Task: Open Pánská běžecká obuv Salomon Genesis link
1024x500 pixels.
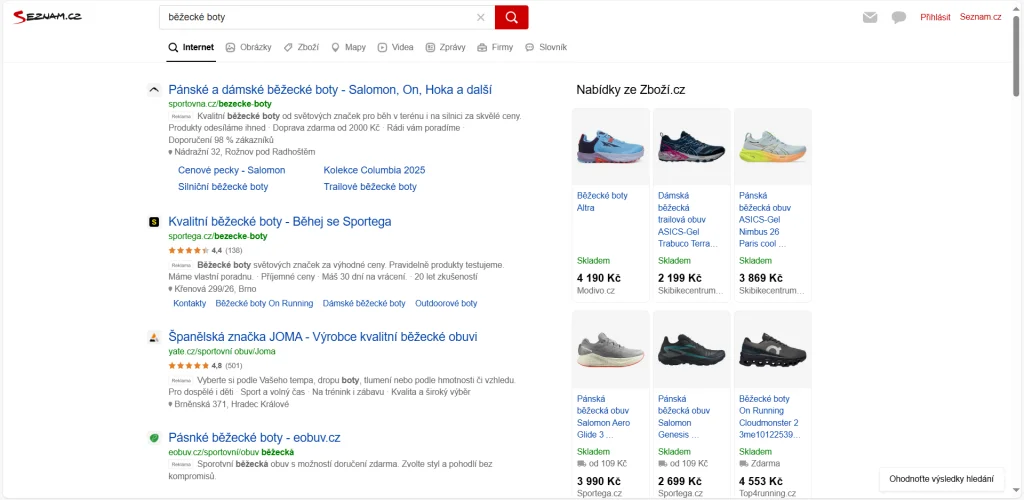Action: pos(684,416)
